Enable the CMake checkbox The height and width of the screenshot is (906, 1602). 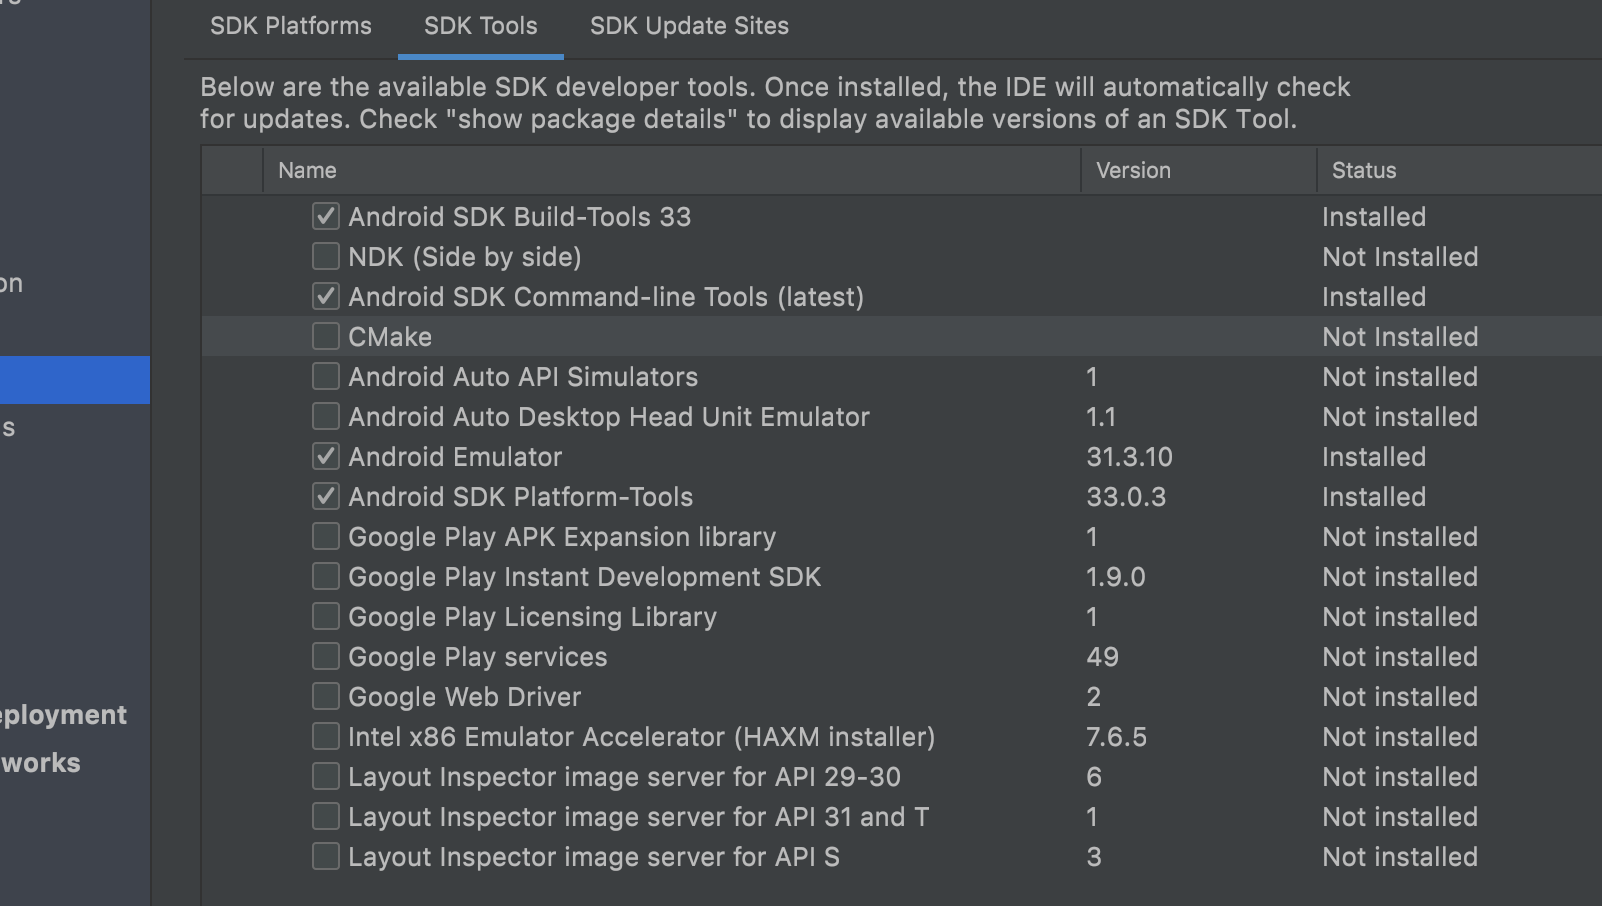click(325, 336)
